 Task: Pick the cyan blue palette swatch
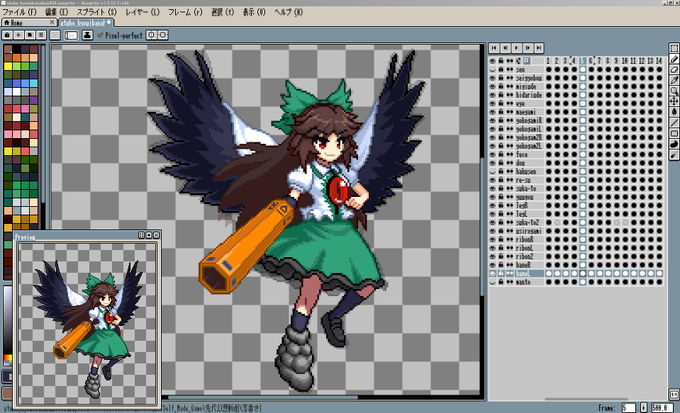point(34,83)
